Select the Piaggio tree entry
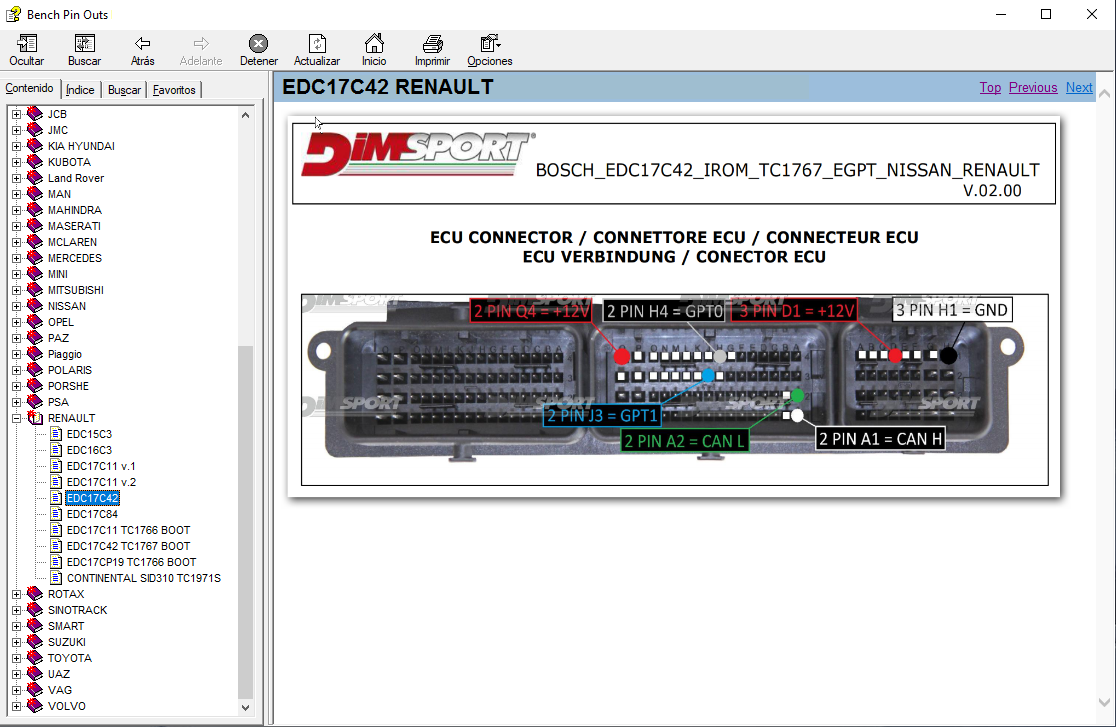1116x727 pixels. (65, 354)
